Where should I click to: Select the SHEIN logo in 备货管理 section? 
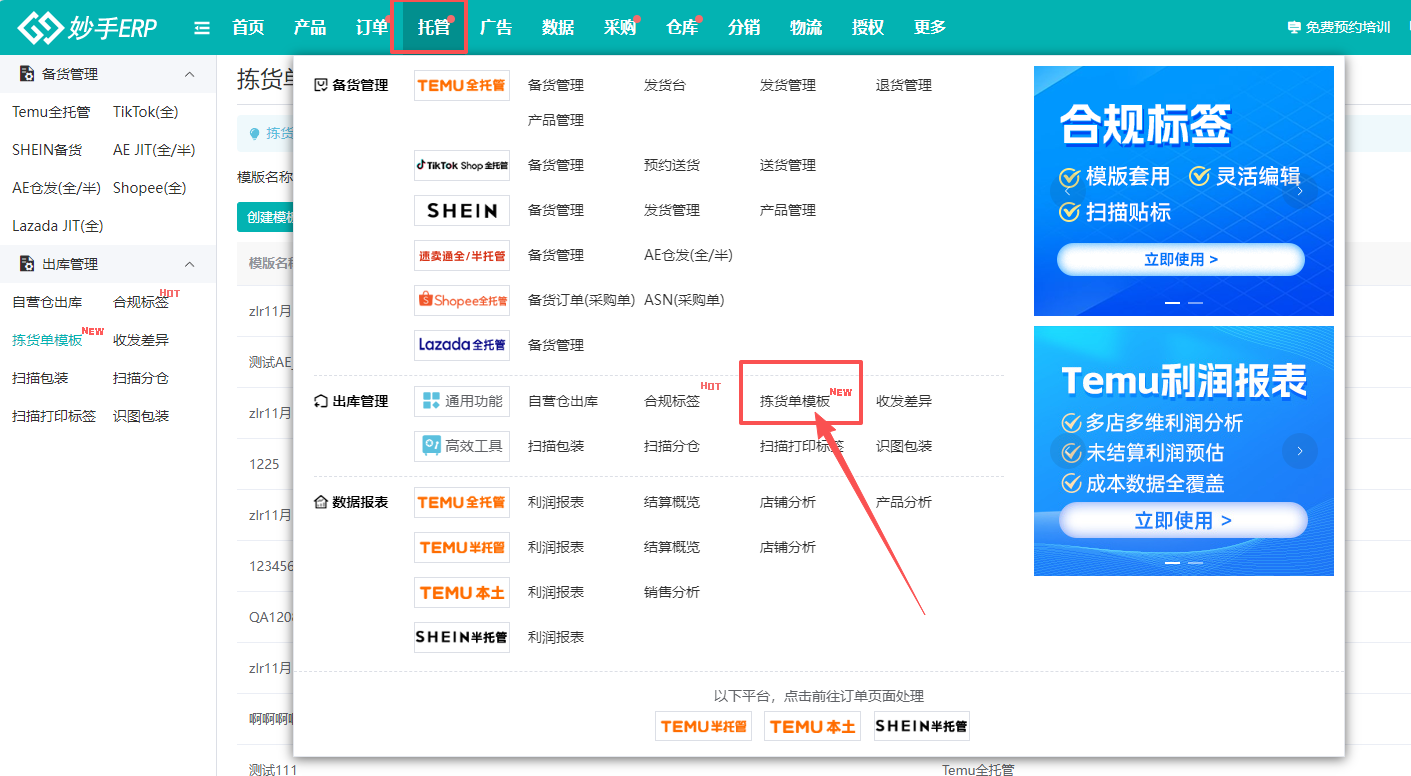462,210
